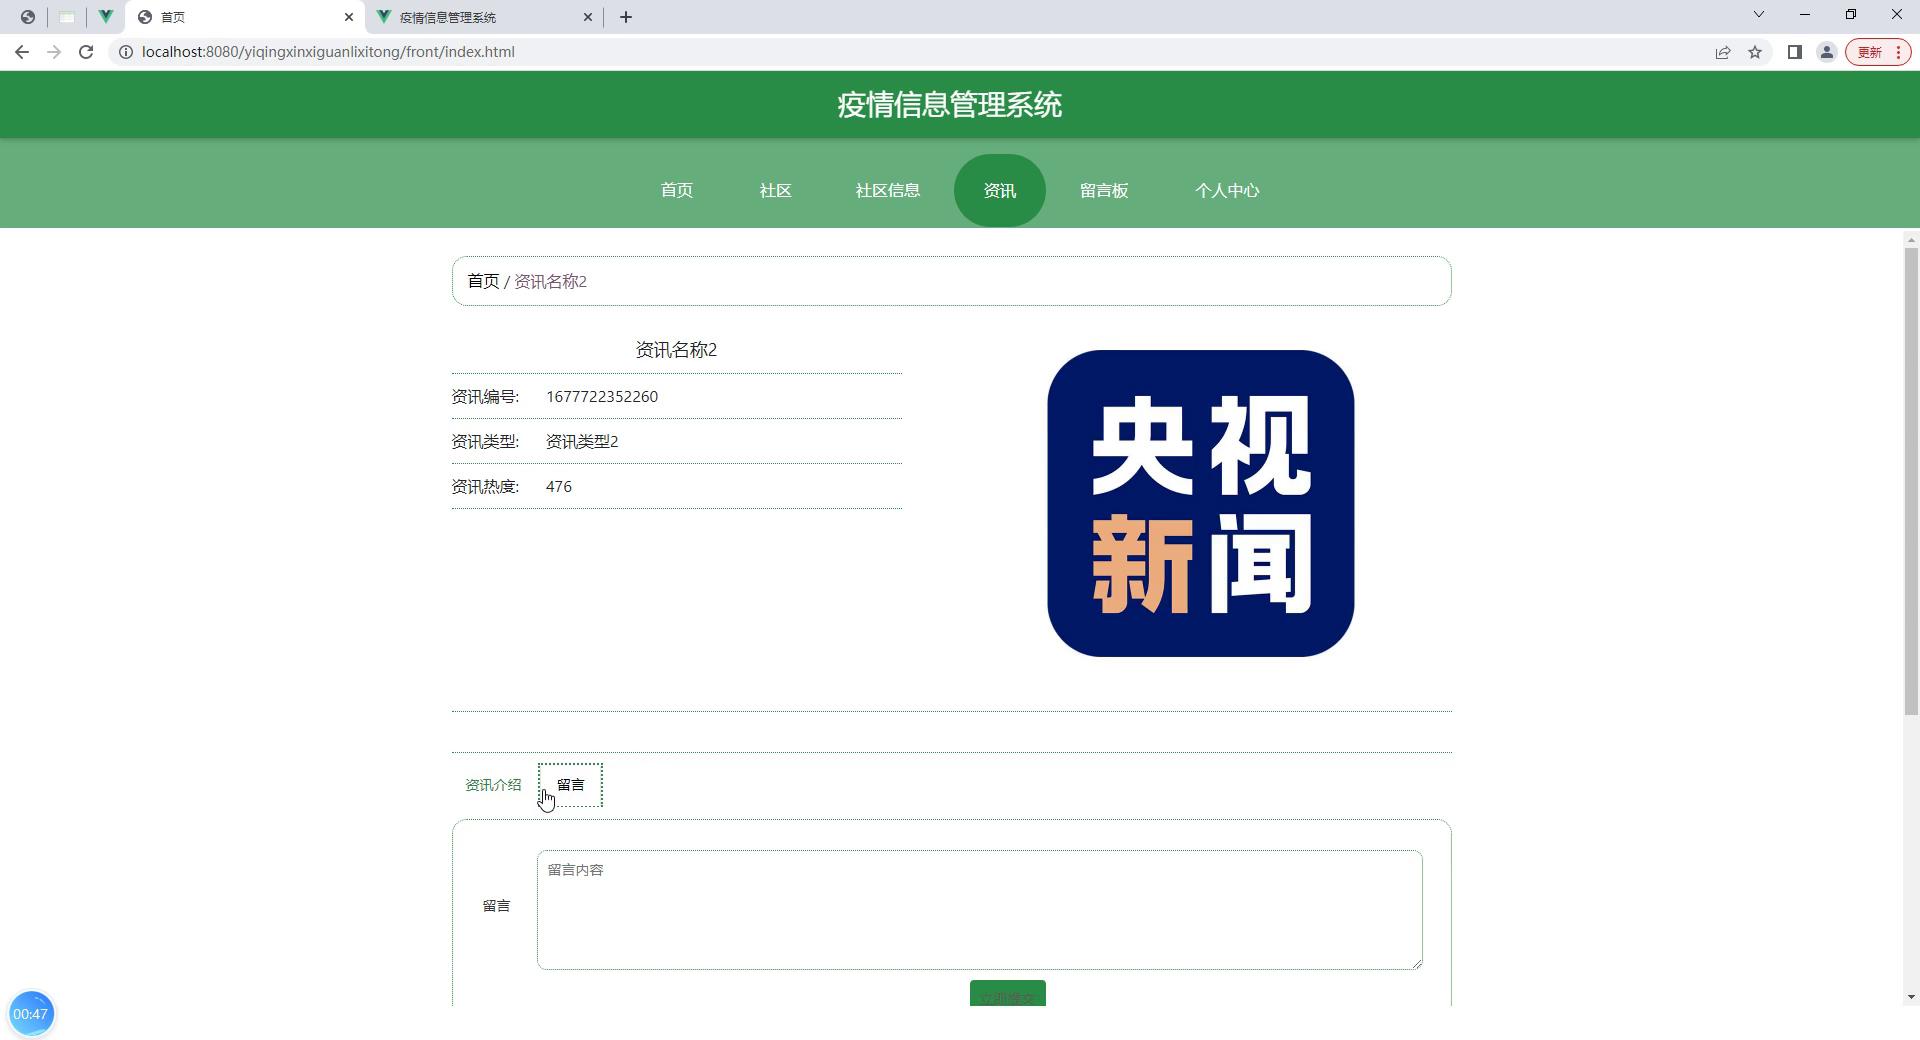Open 留言板 in the navigation menu

tap(1104, 190)
